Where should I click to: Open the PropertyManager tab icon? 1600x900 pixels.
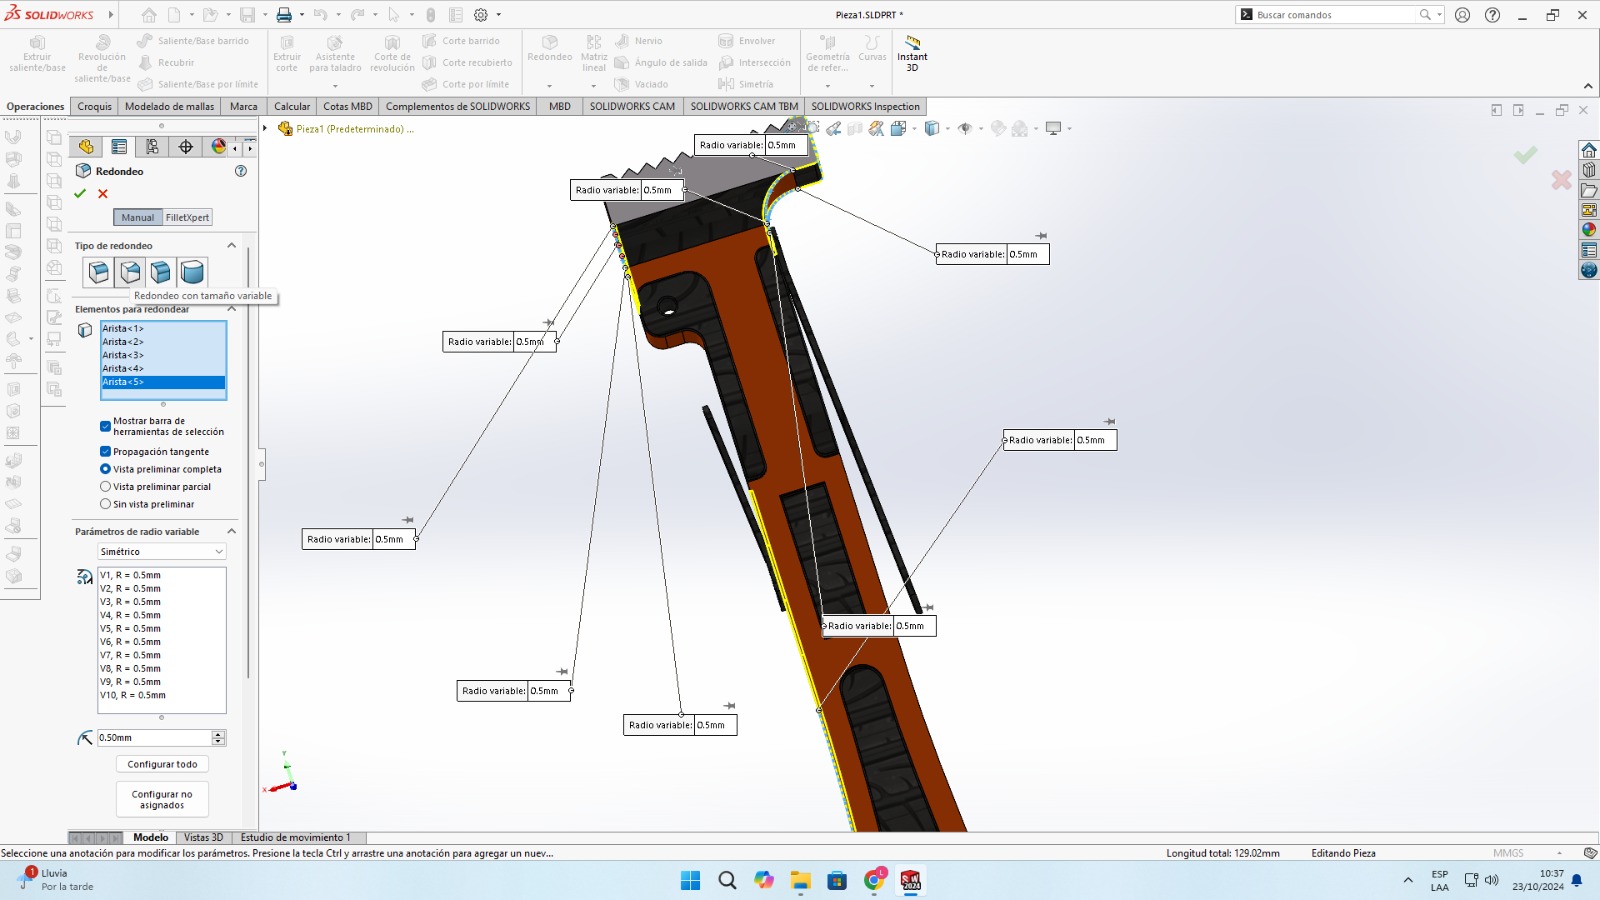point(119,147)
